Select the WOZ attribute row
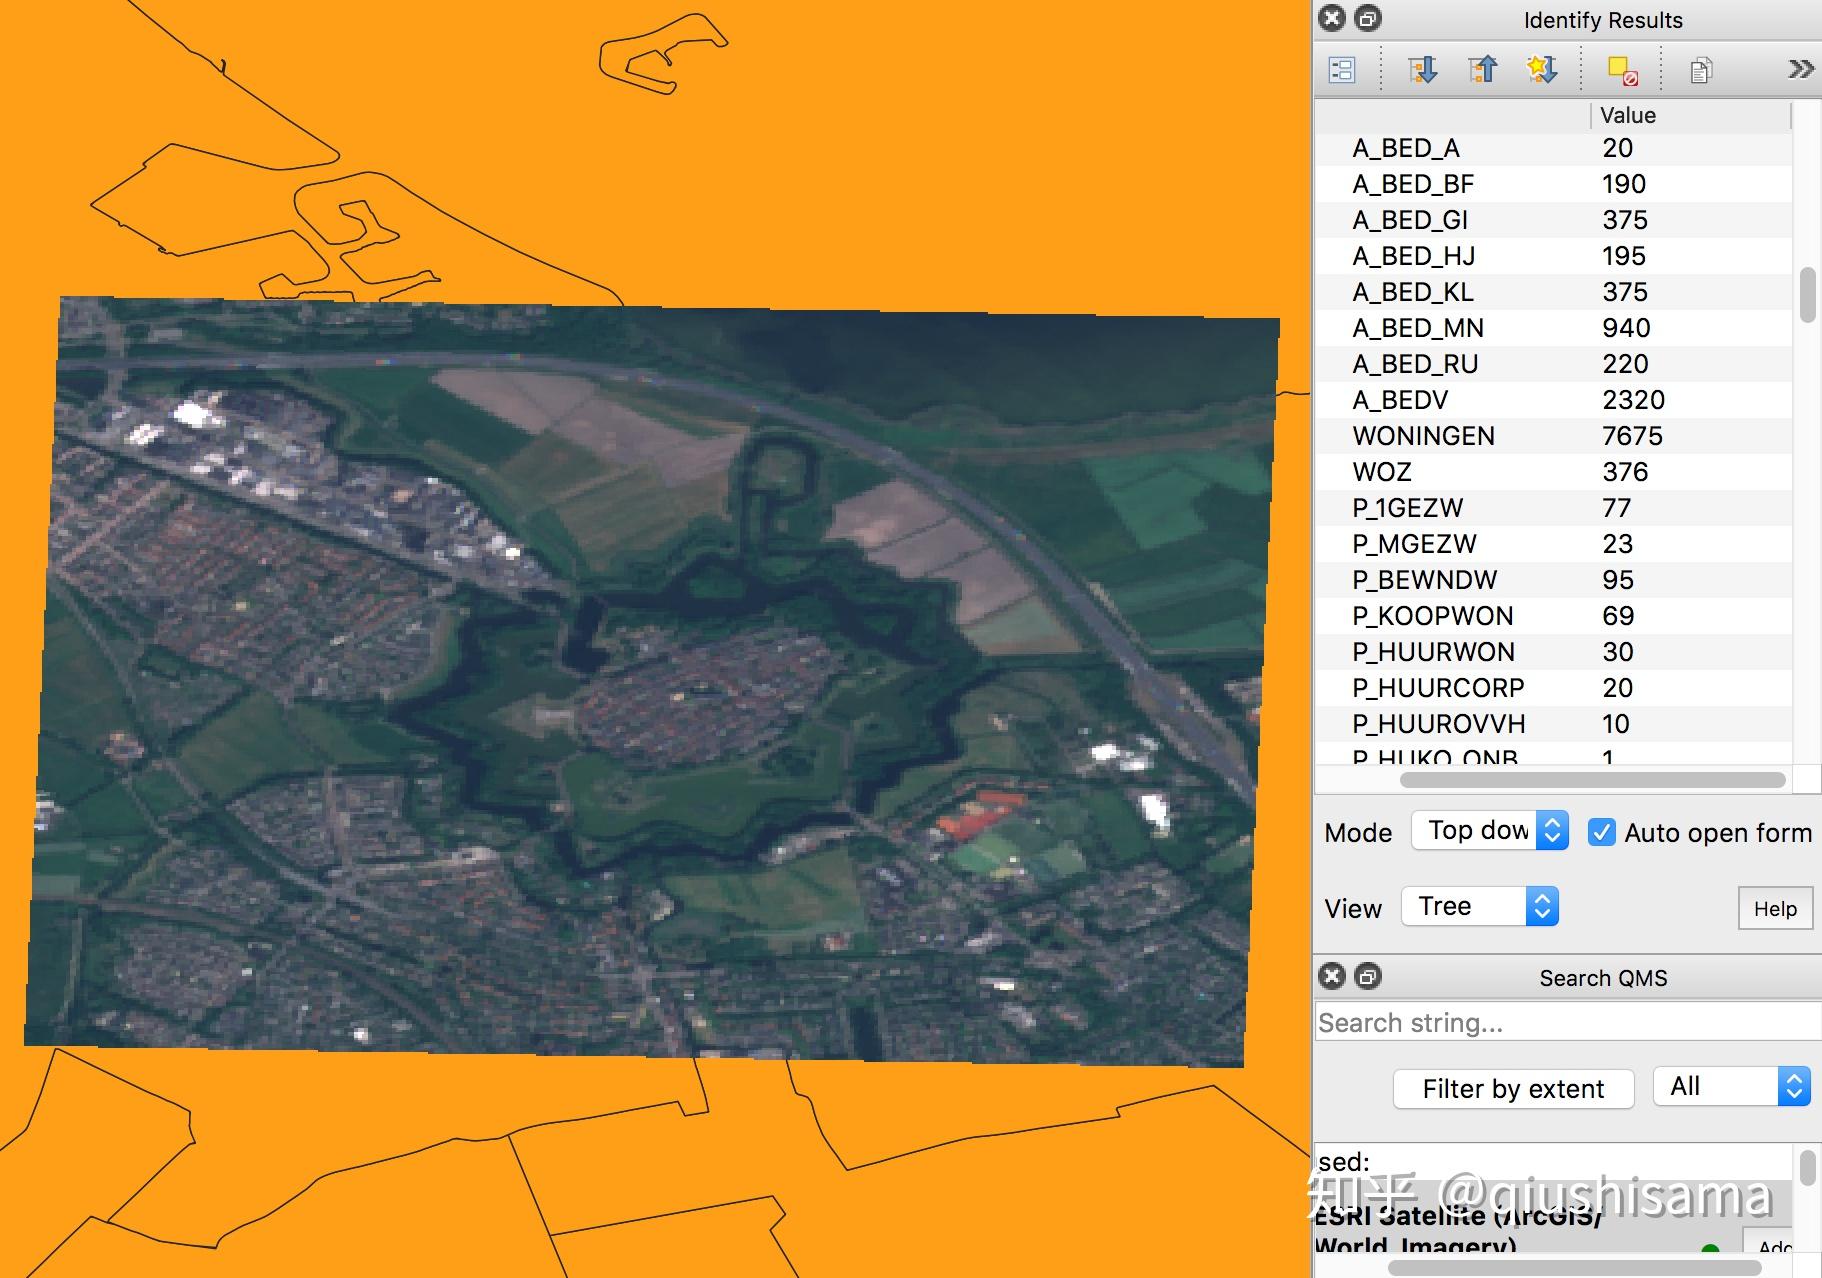Viewport: 1822px width, 1278px height. pyautogui.click(x=1553, y=472)
